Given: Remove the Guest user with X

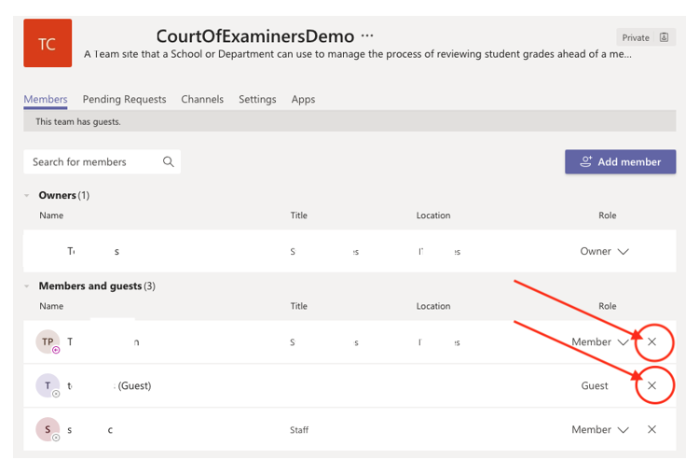Looking at the screenshot, I should pos(652,385).
